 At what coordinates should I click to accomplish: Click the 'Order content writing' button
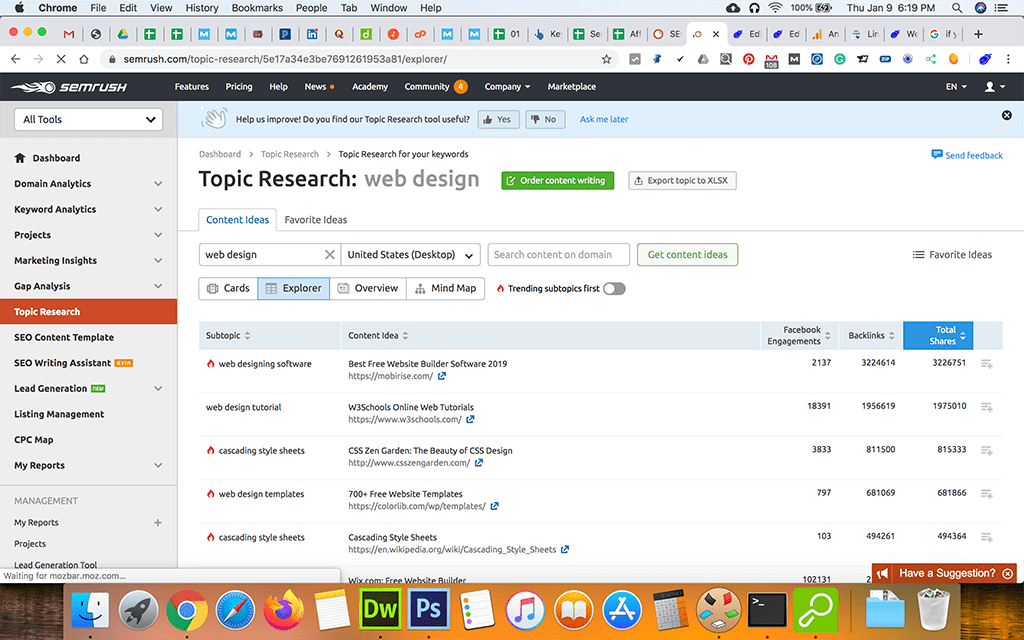pyautogui.click(x=558, y=181)
